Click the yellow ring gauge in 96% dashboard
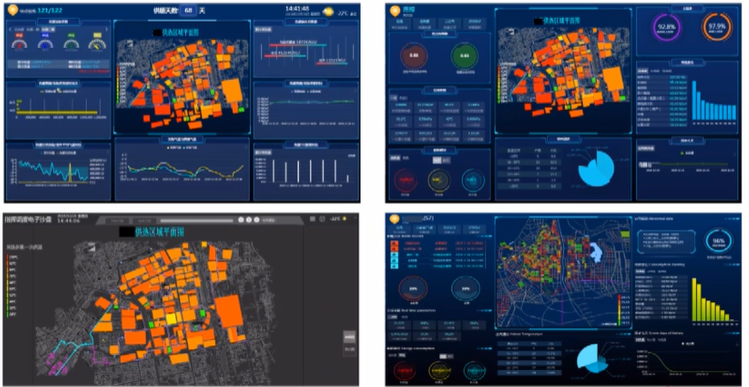The width and height of the screenshot is (749, 387). click(x=439, y=370)
